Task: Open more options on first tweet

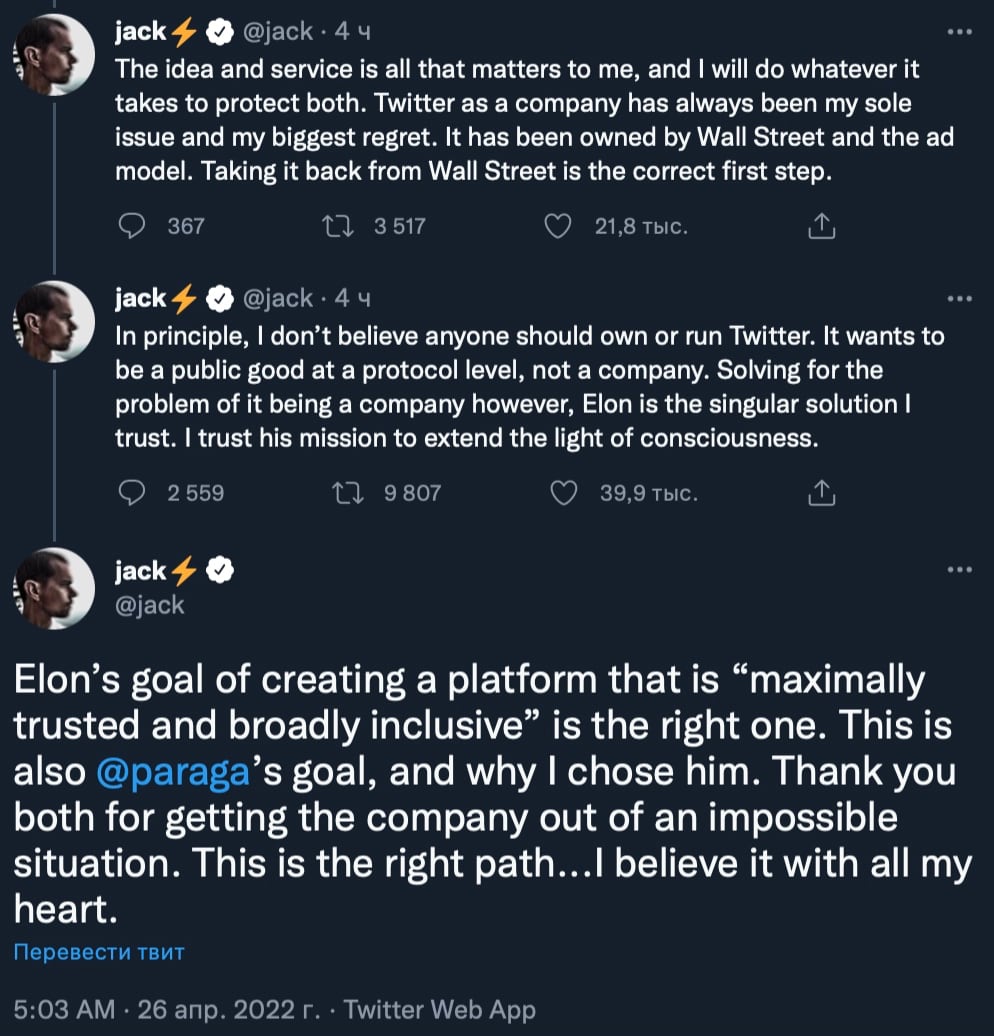Action: (959, 33)
